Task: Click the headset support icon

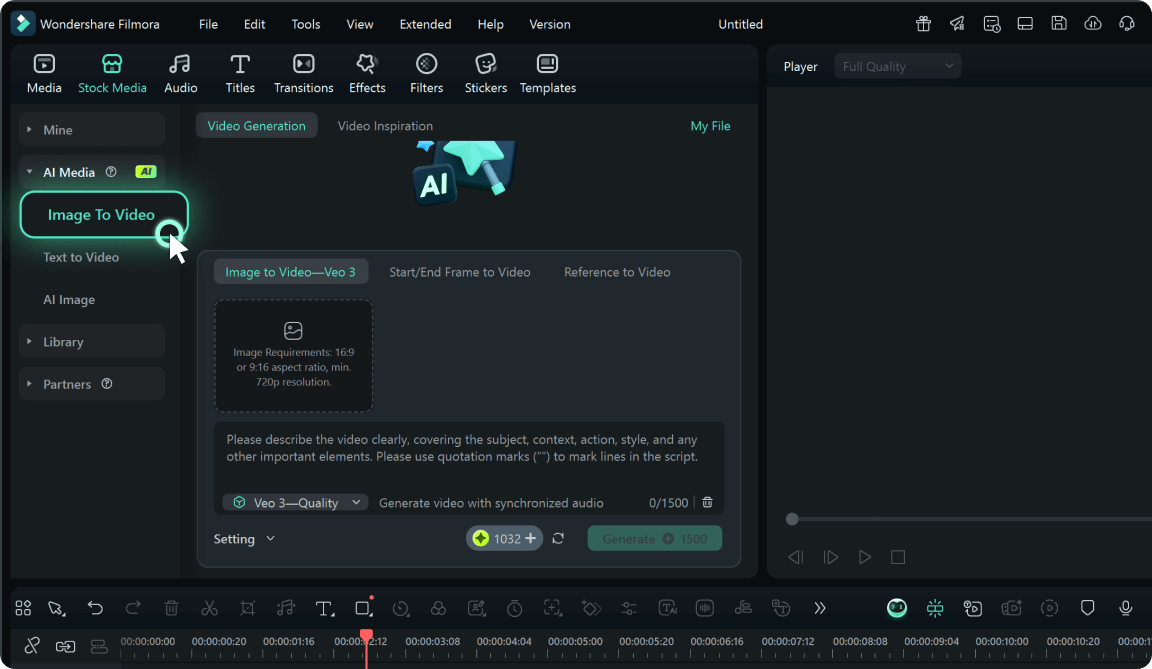Action: [x=1127, y=23]
